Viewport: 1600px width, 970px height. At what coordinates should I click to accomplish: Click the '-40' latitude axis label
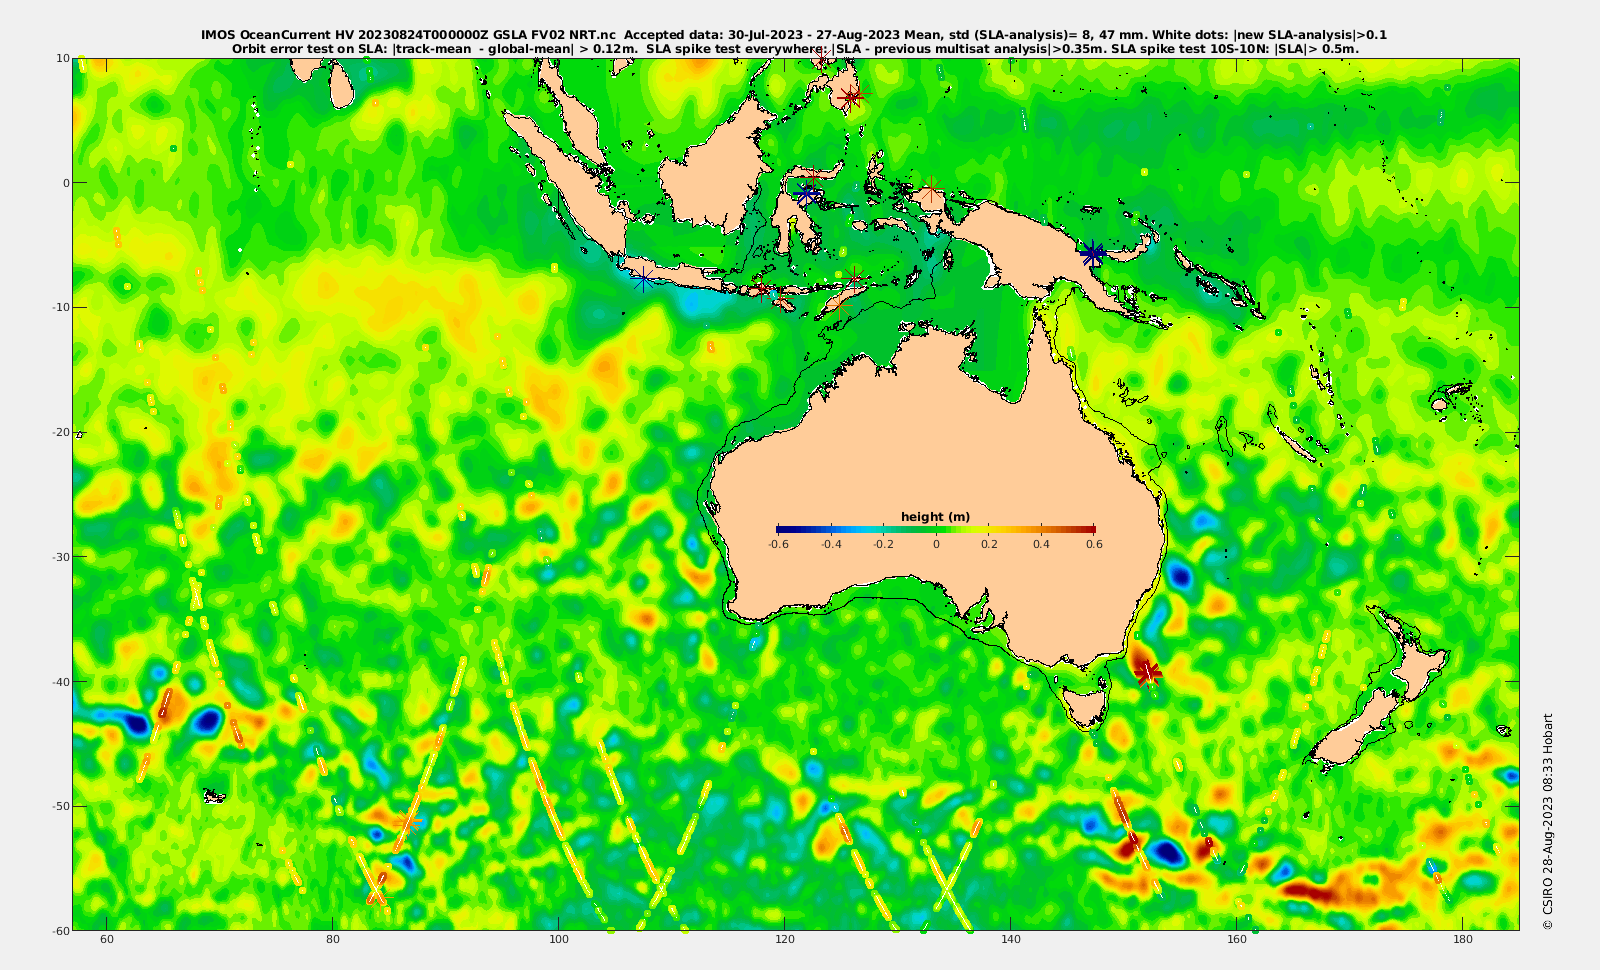61,682
